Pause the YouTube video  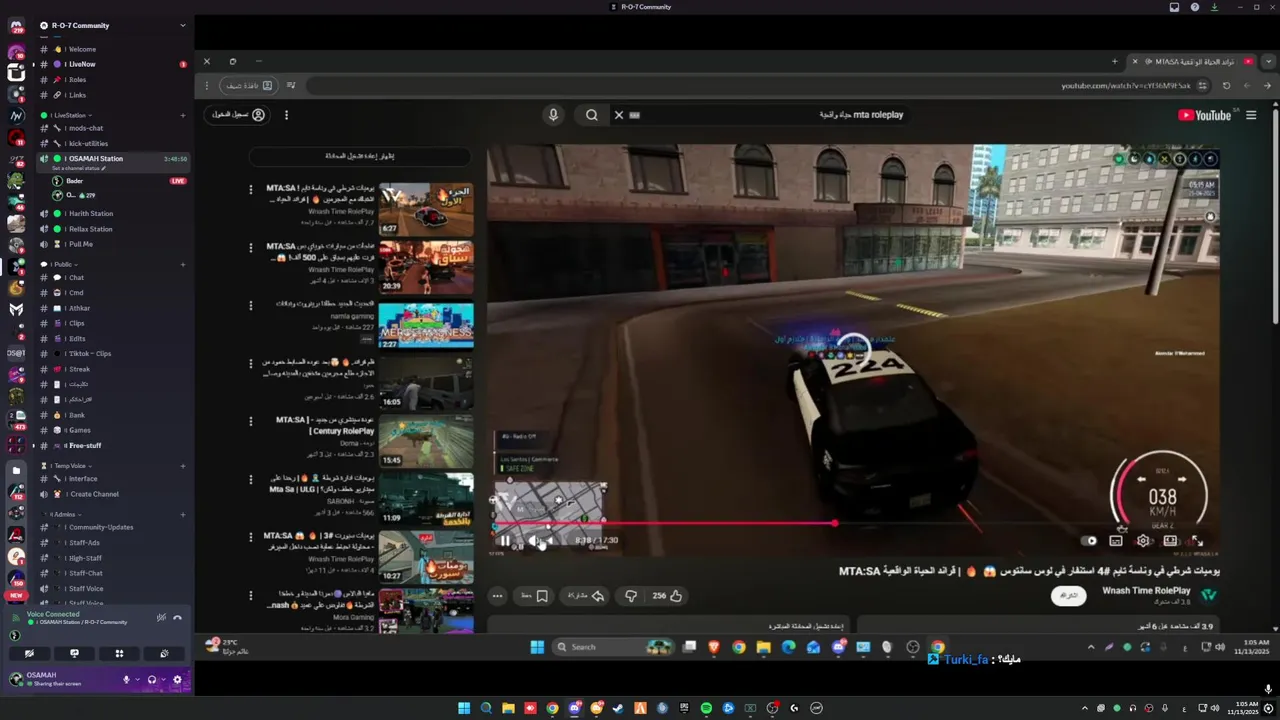coord(505,541)
